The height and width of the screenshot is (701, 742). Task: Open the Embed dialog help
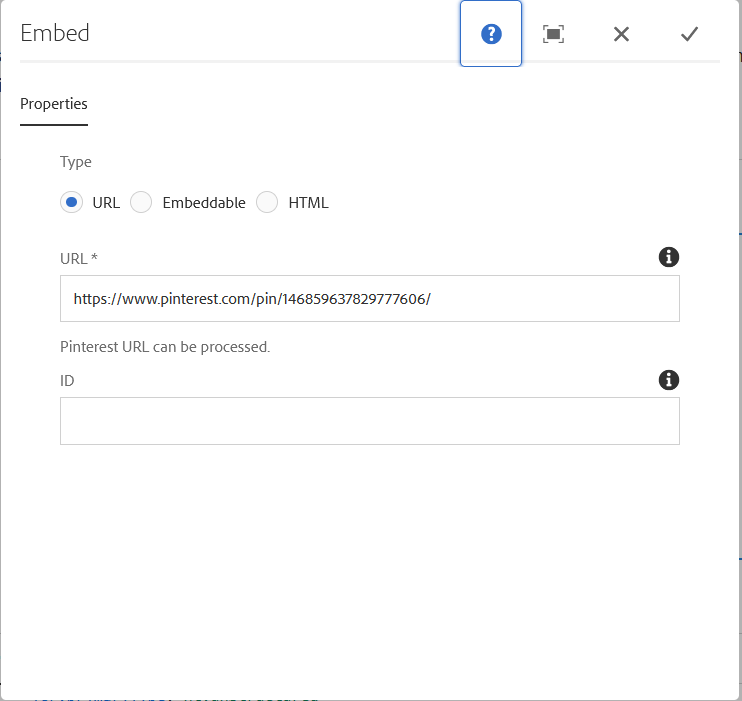pos(491,34)
